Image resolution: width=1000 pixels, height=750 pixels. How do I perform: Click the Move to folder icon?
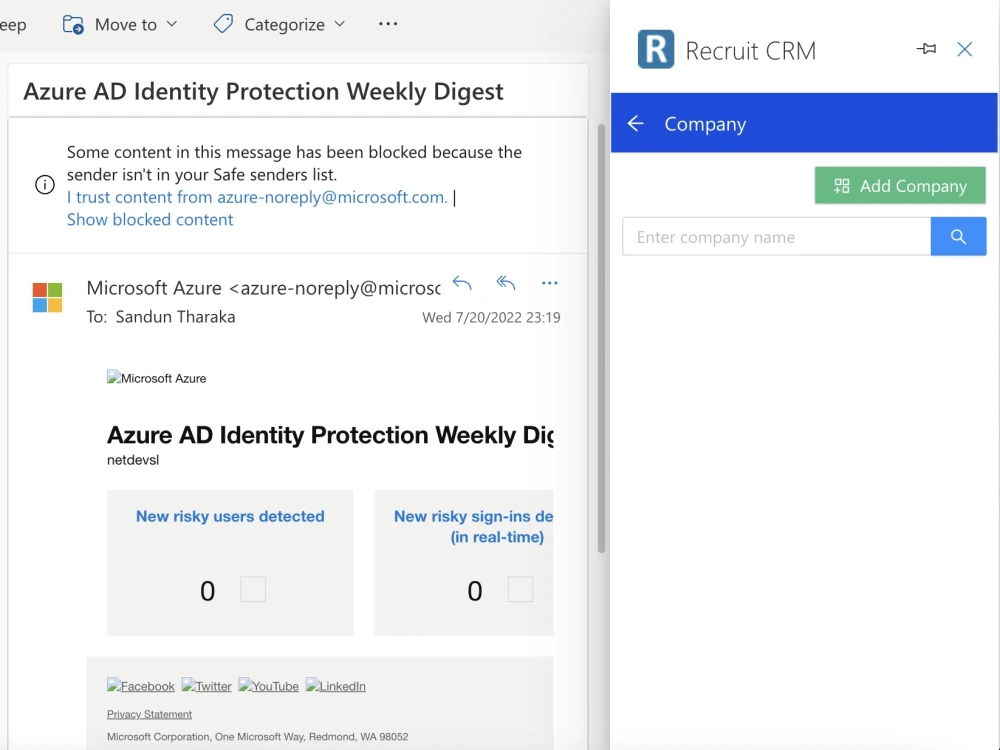[x=73, y=24]
